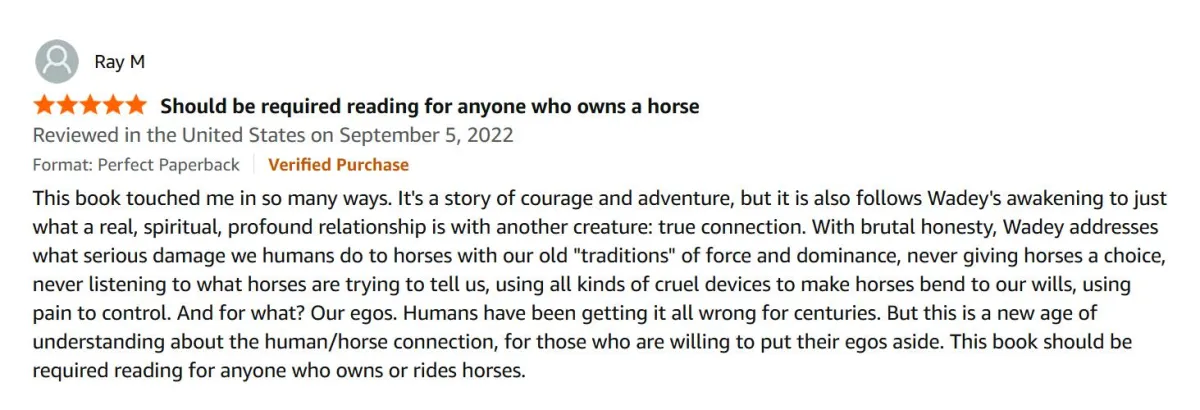Click the orange Verified Purchase label
The image size is (1200, 410).
point(338,164)
